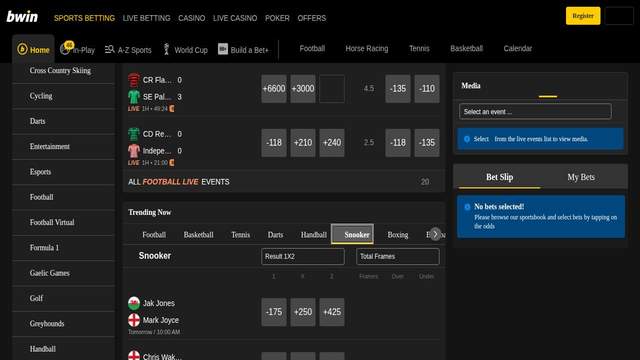Click the Home coin icon
The height and width of the screenshot is (360, 640).
pos(22,49)
